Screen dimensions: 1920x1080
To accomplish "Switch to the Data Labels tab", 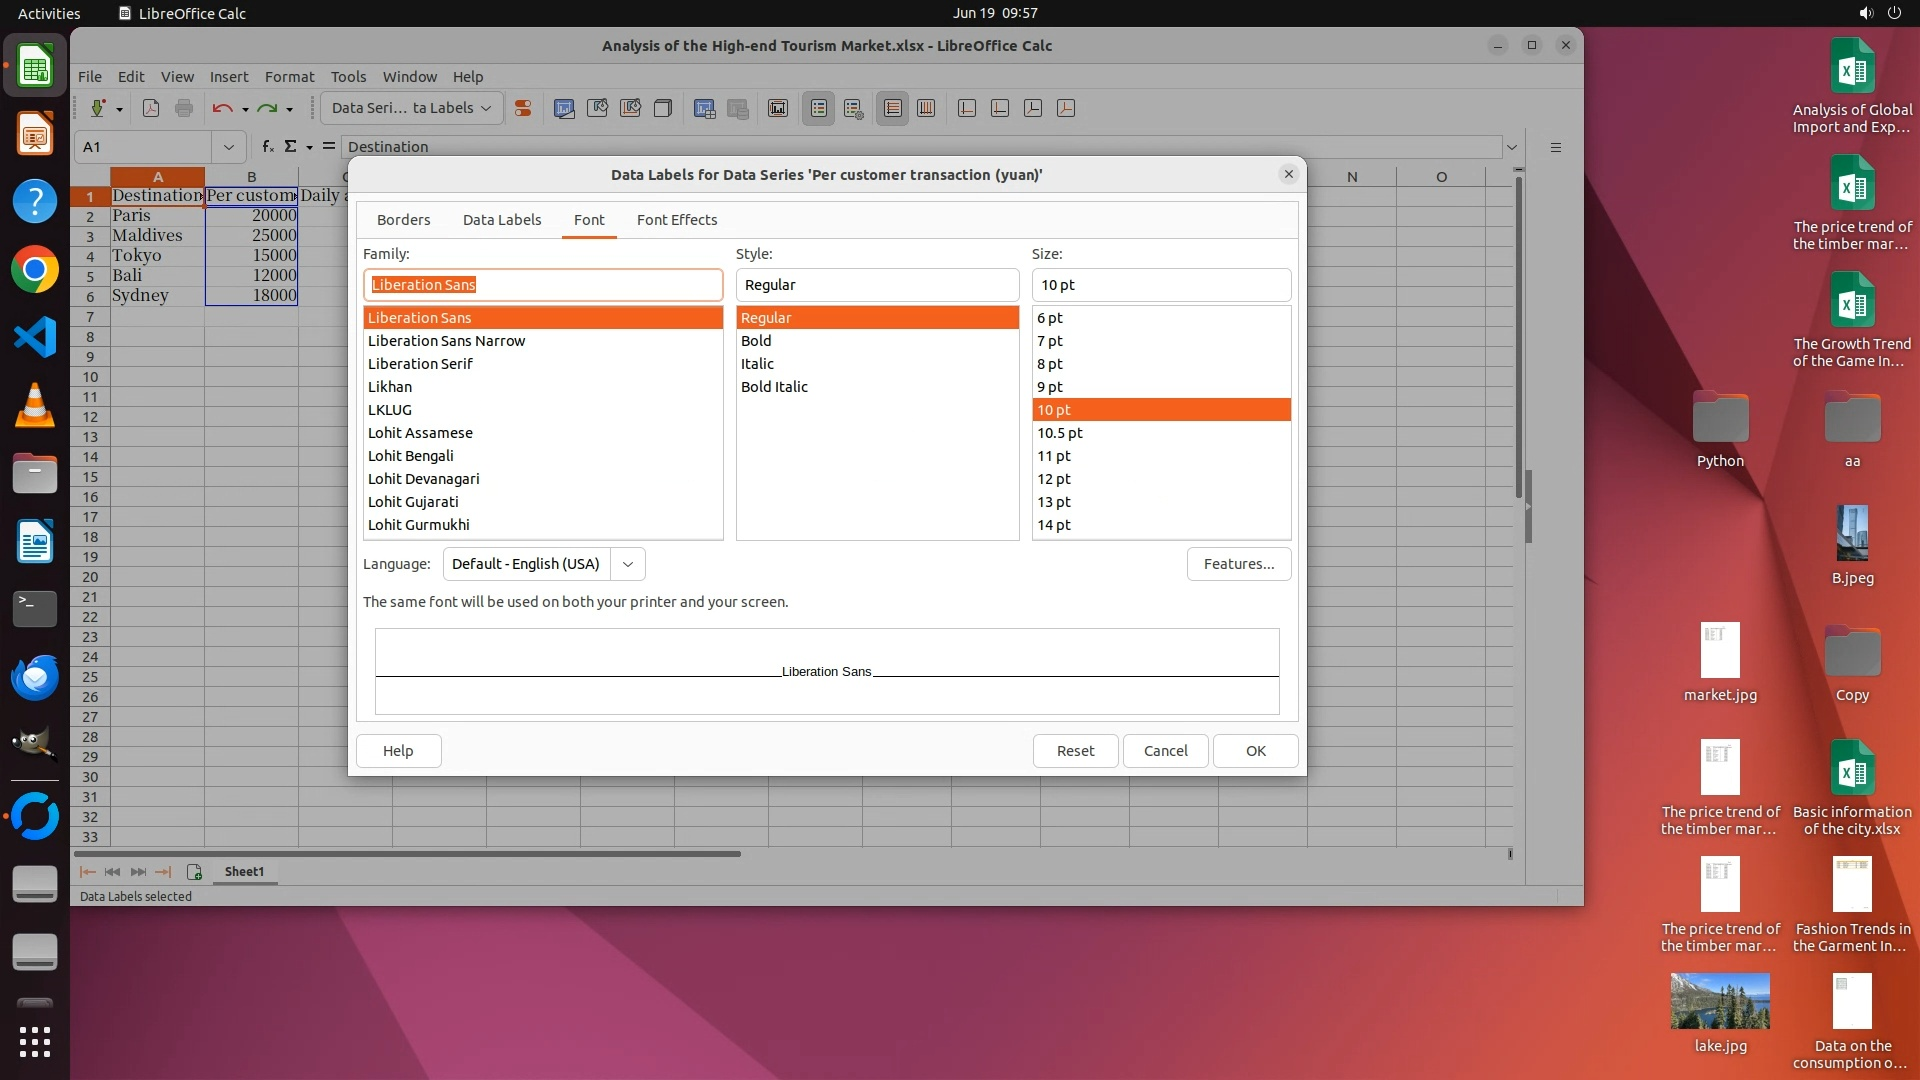I will (x=502, y=220).
